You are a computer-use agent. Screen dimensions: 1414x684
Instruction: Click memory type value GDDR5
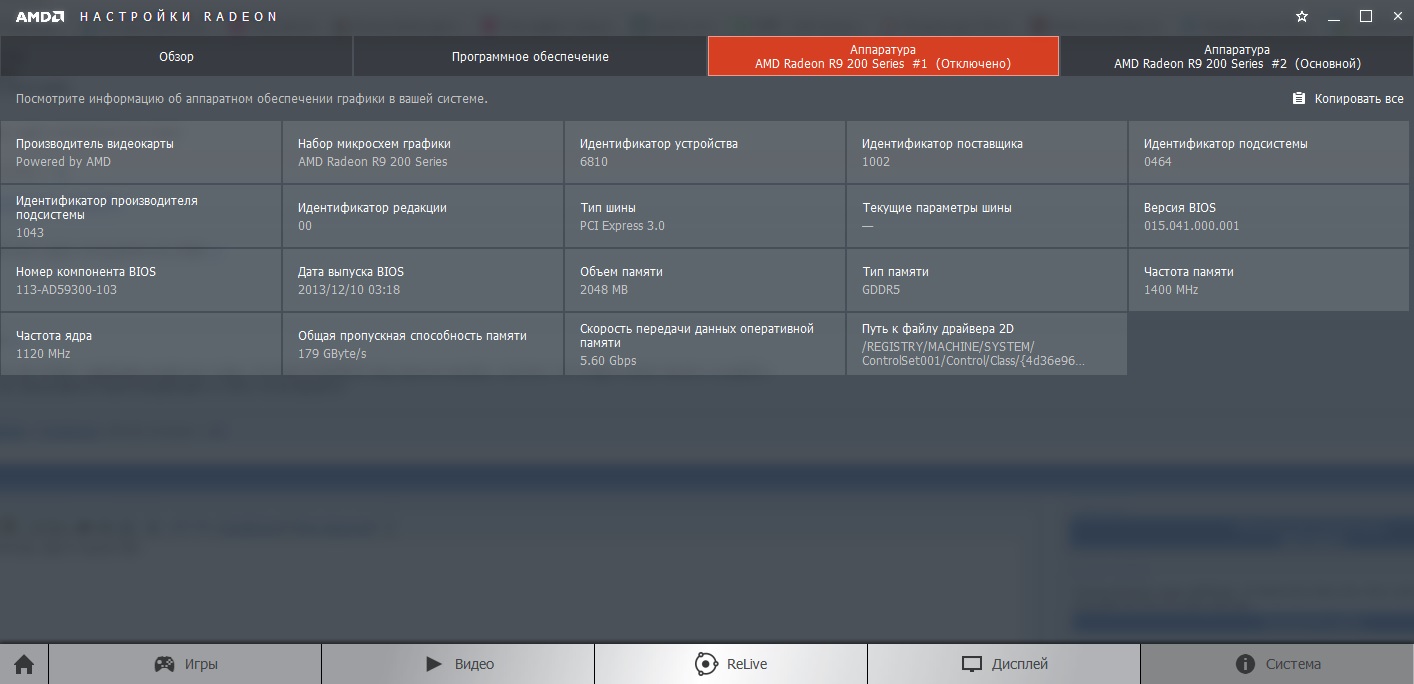click(x=882, y=290)
